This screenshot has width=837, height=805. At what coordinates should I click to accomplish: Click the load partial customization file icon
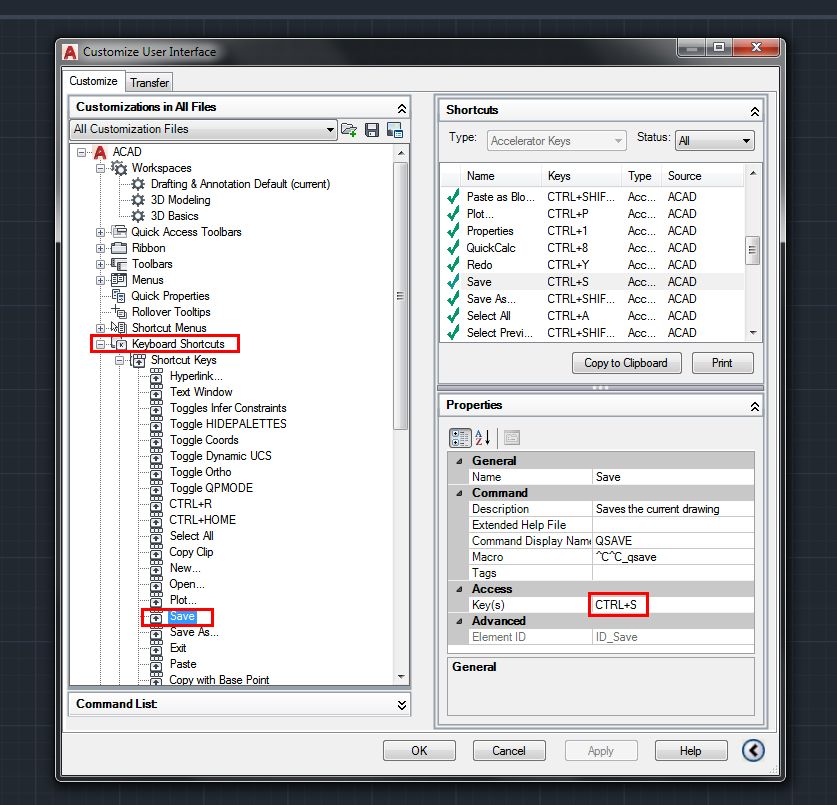pos(349,129)
